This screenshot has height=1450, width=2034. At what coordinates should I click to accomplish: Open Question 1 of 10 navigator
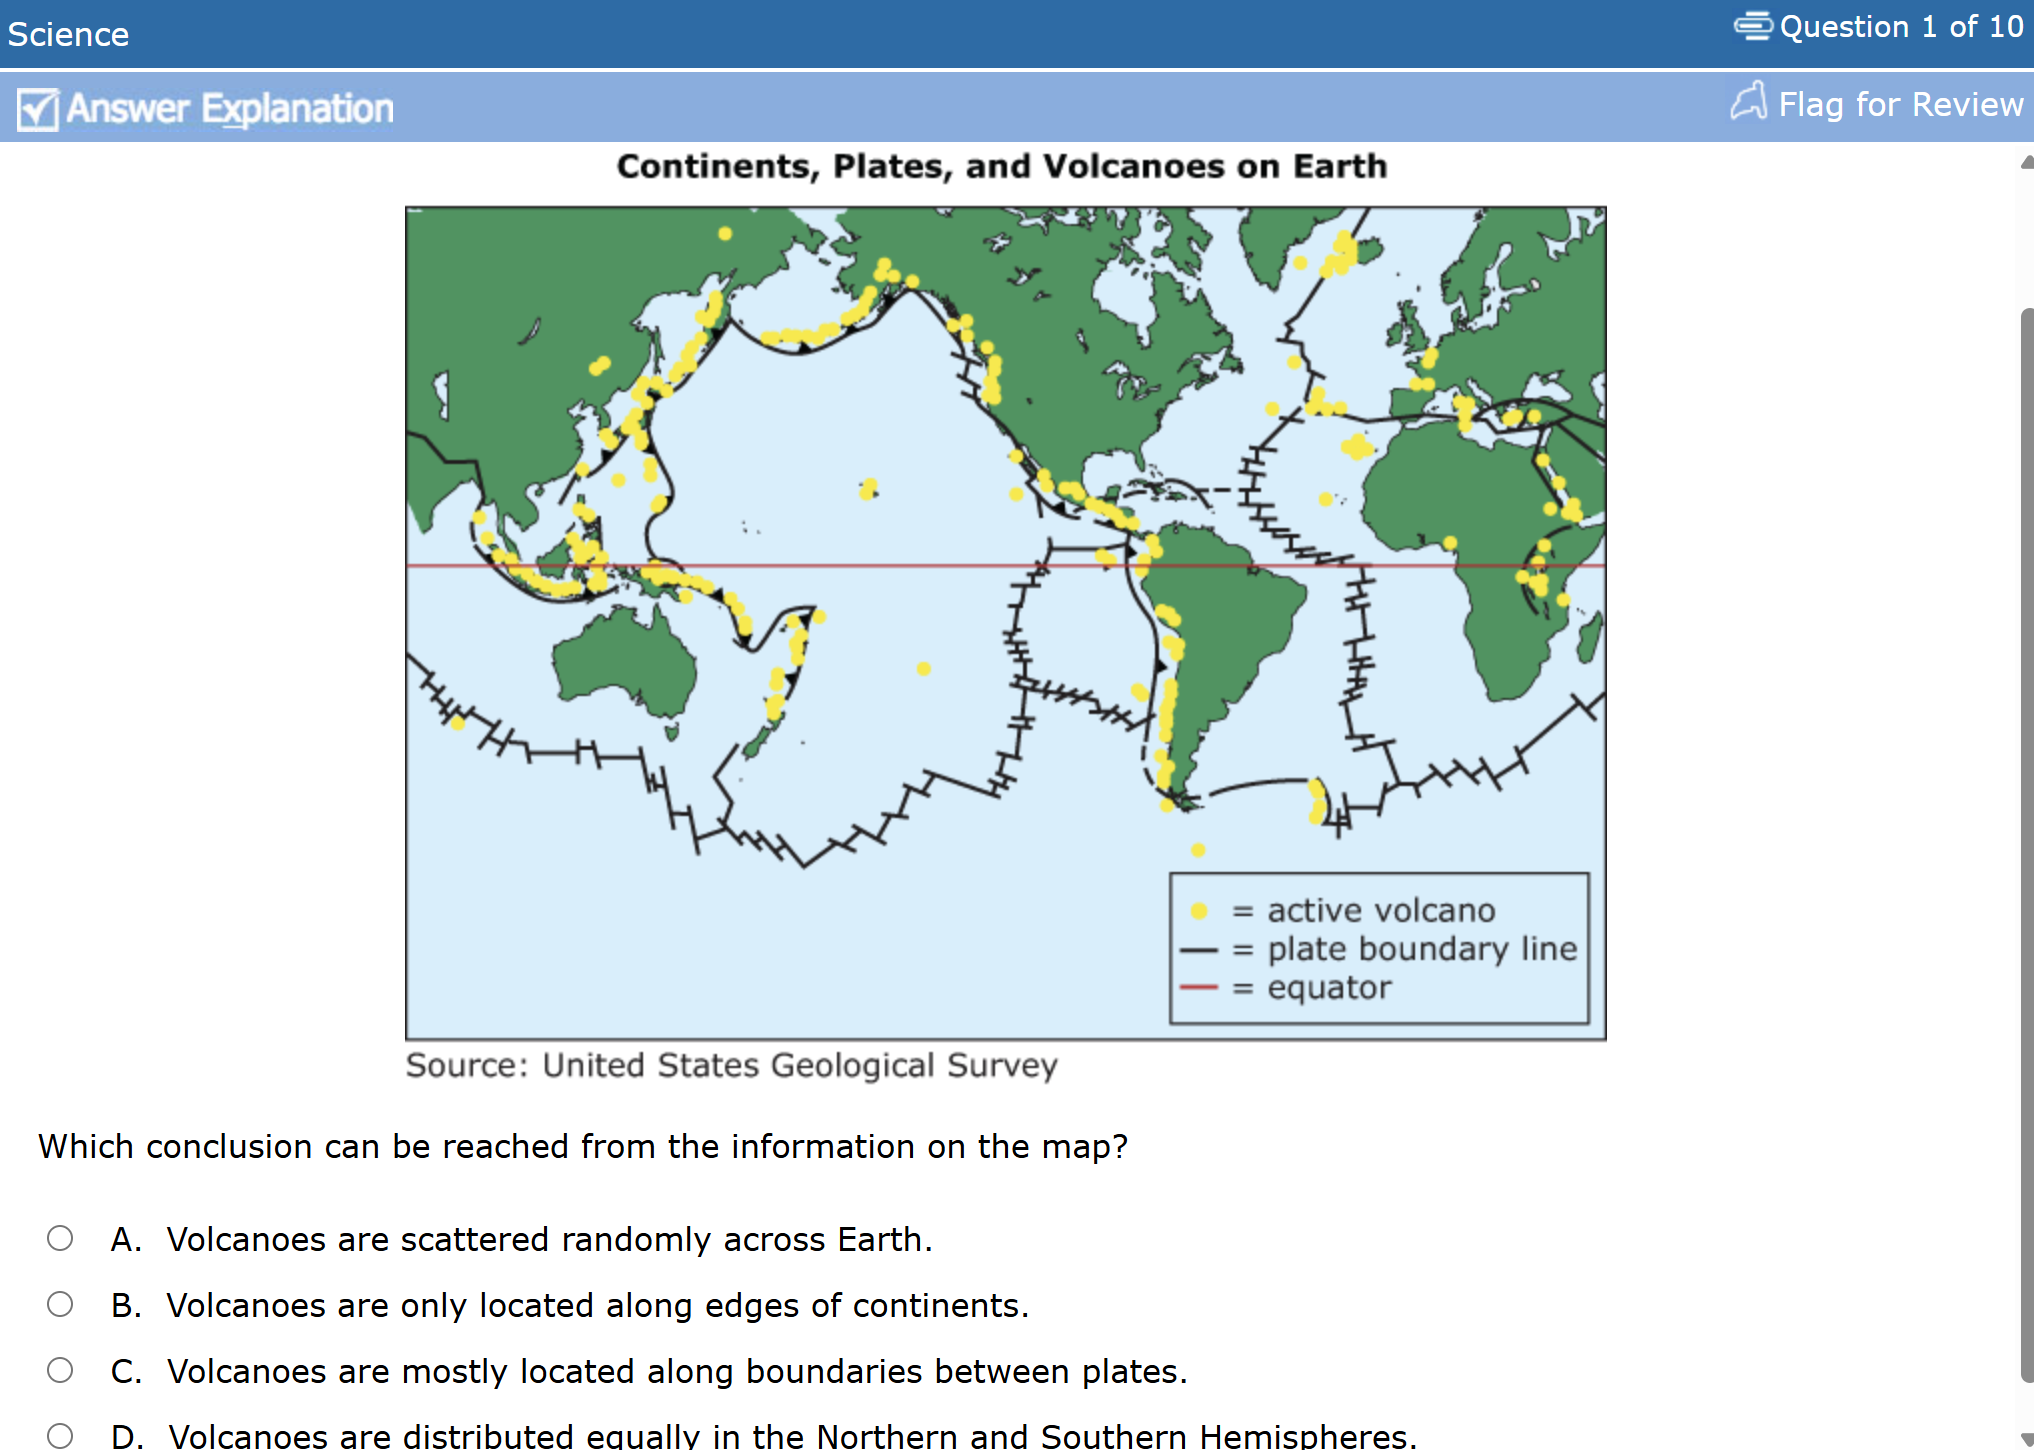(1900, 27)
